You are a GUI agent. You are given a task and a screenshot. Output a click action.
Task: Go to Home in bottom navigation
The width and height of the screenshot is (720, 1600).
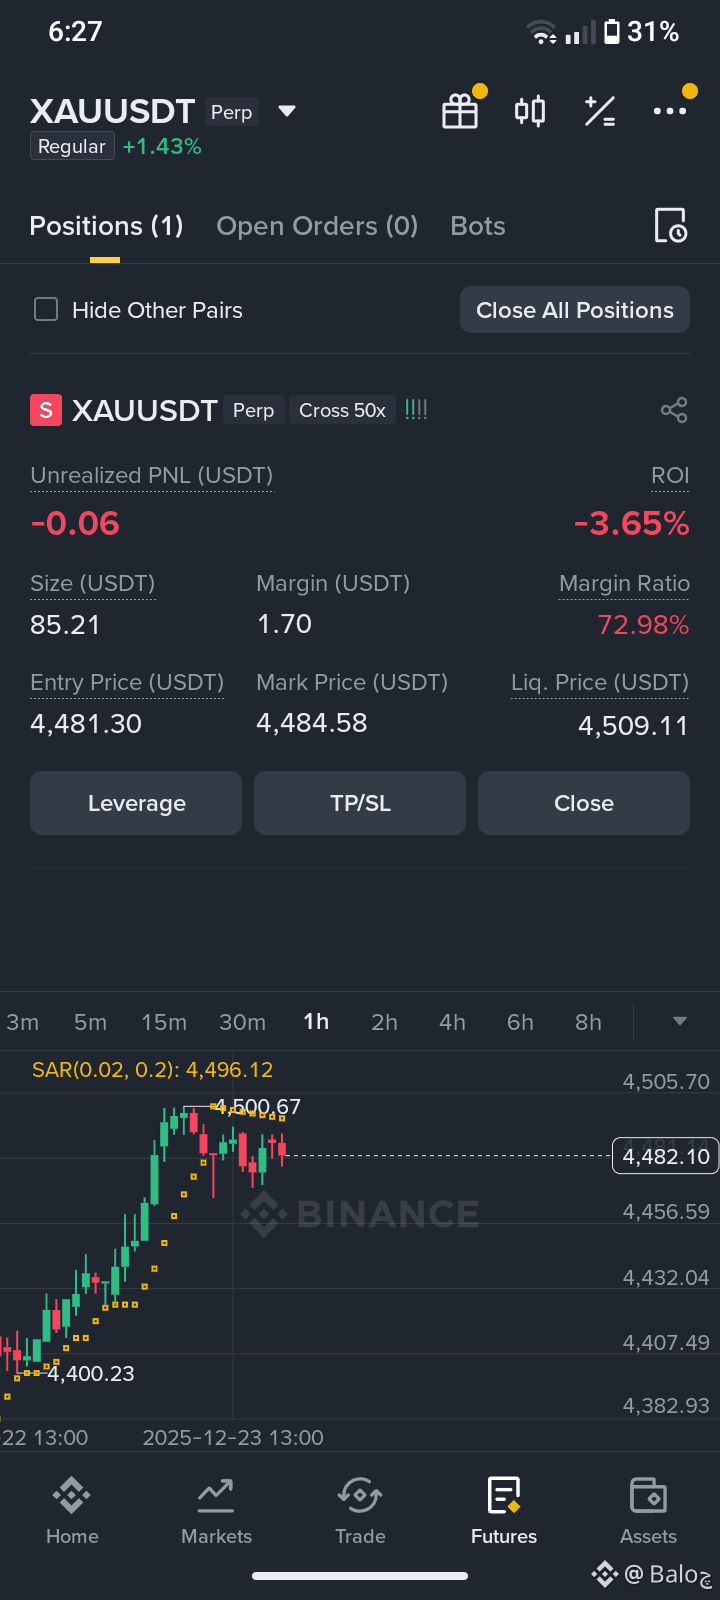coord(72,1511)
